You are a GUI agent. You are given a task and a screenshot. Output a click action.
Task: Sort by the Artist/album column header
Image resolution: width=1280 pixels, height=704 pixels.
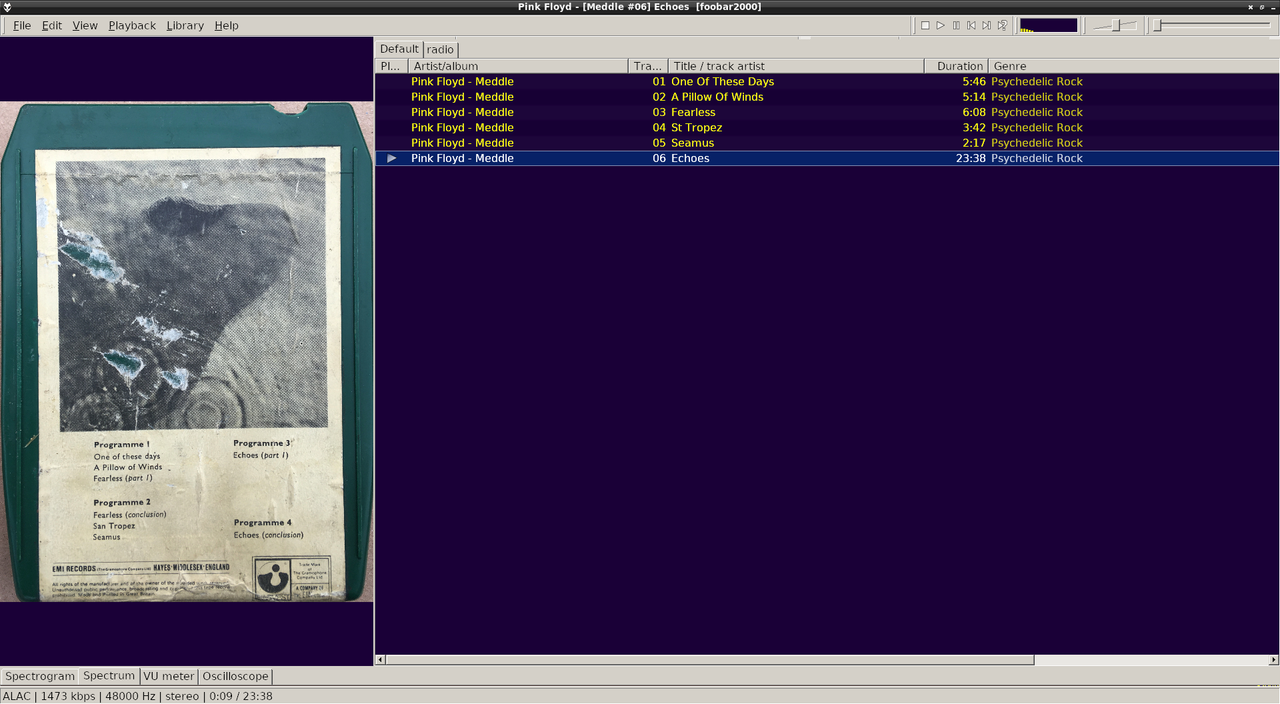(x=518, y=66)
